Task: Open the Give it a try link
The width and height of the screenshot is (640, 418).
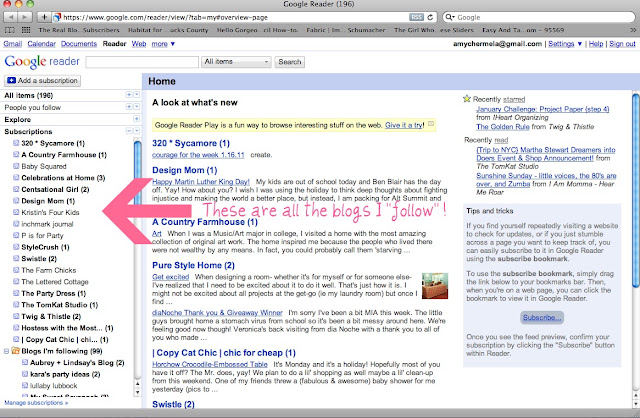Action: (x=404, y=125)
